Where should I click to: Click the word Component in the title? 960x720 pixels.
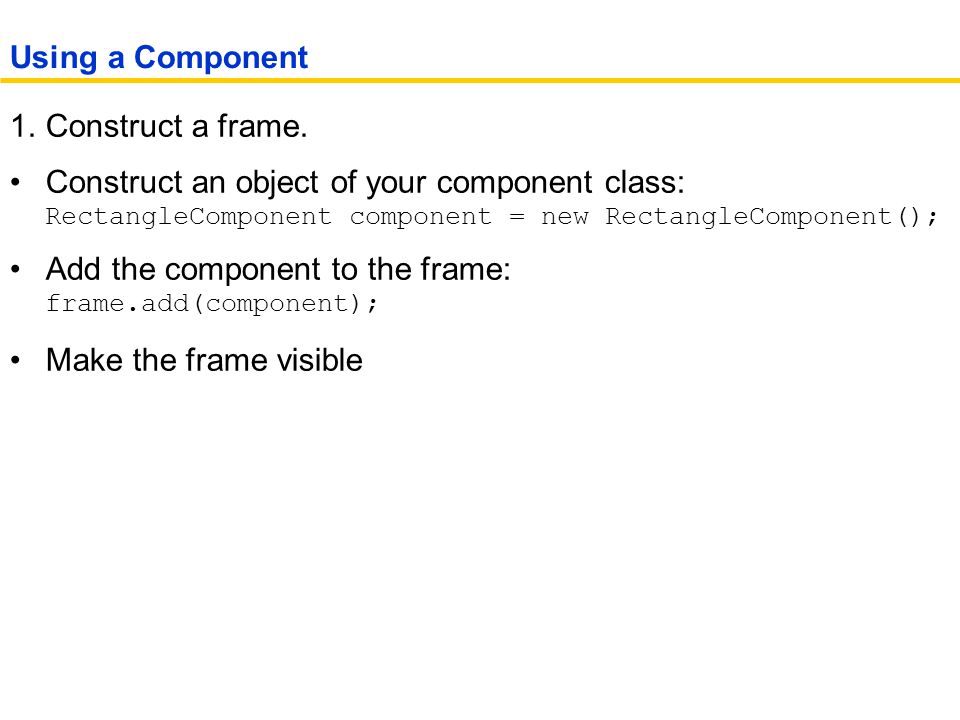pos(221,58)
